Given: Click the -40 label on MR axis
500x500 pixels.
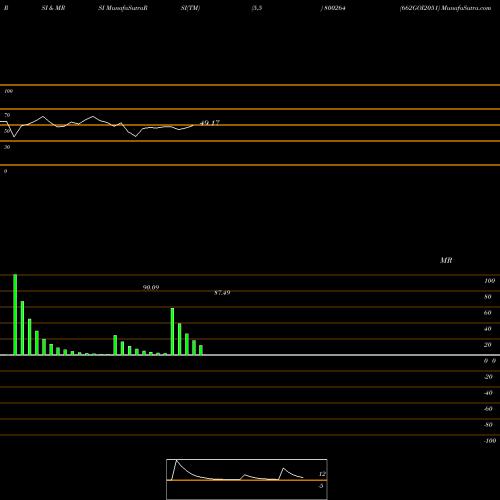Looking at the screenshot, I should click(x=488, y=393).
